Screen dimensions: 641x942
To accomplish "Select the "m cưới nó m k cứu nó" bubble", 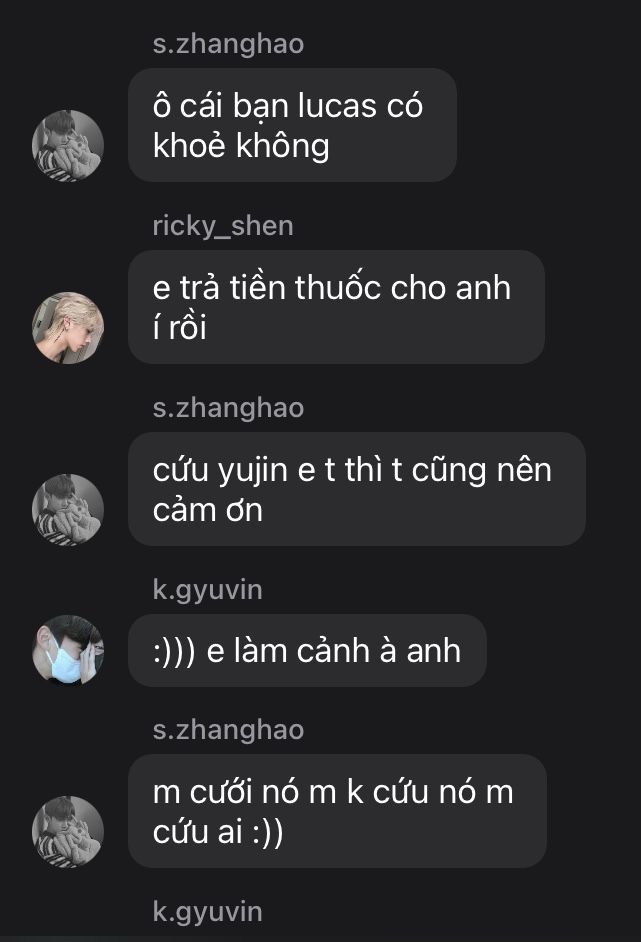I will (337, 811).
